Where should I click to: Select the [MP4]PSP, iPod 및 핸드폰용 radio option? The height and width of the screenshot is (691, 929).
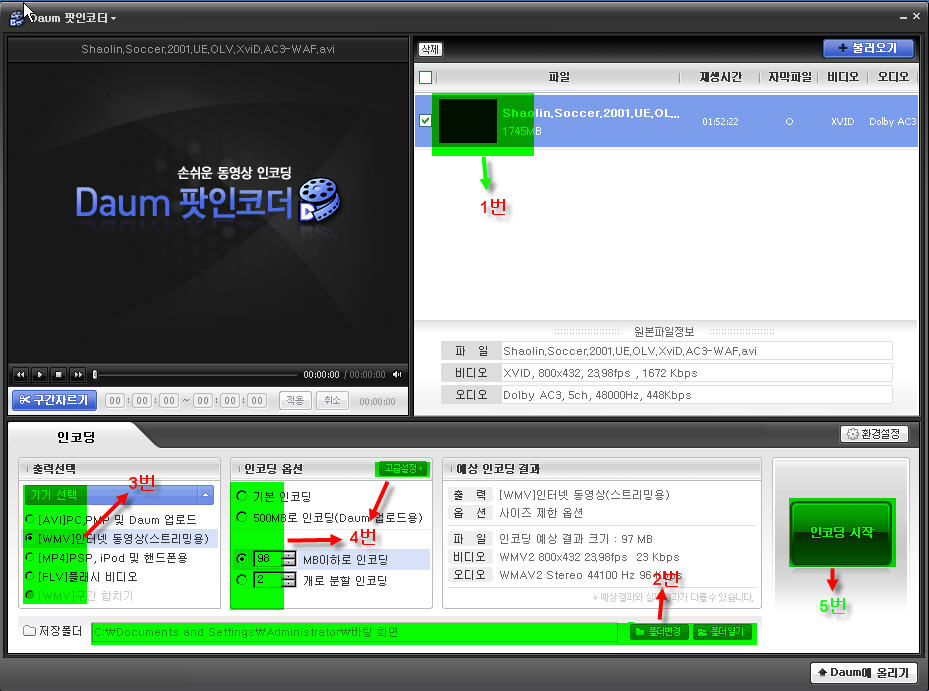click(x=30, y=557)
